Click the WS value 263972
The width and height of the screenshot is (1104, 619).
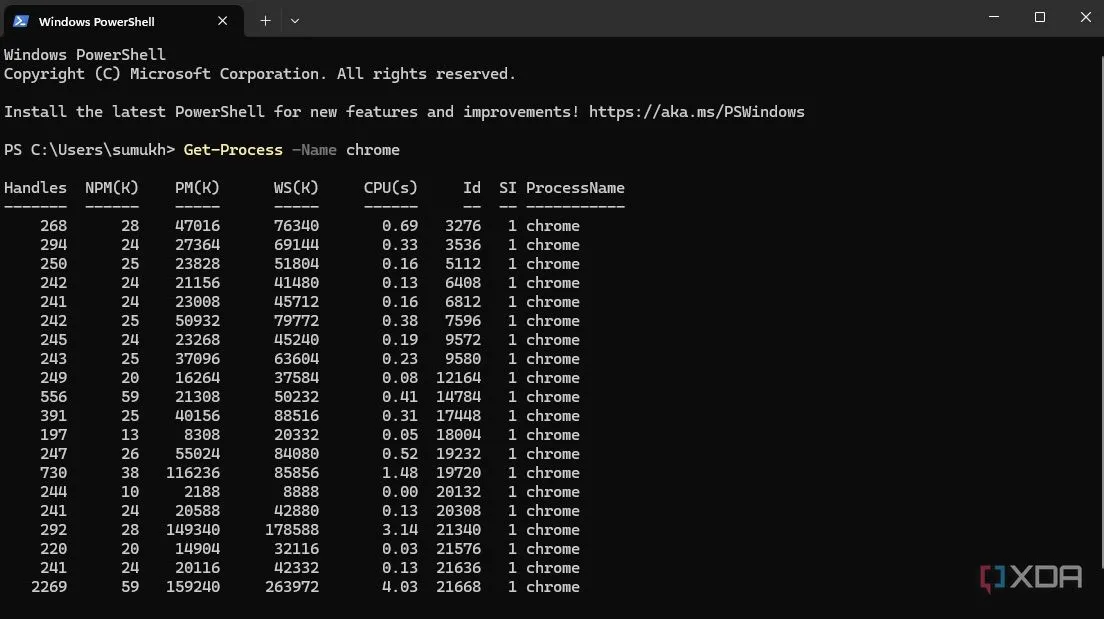291,587
